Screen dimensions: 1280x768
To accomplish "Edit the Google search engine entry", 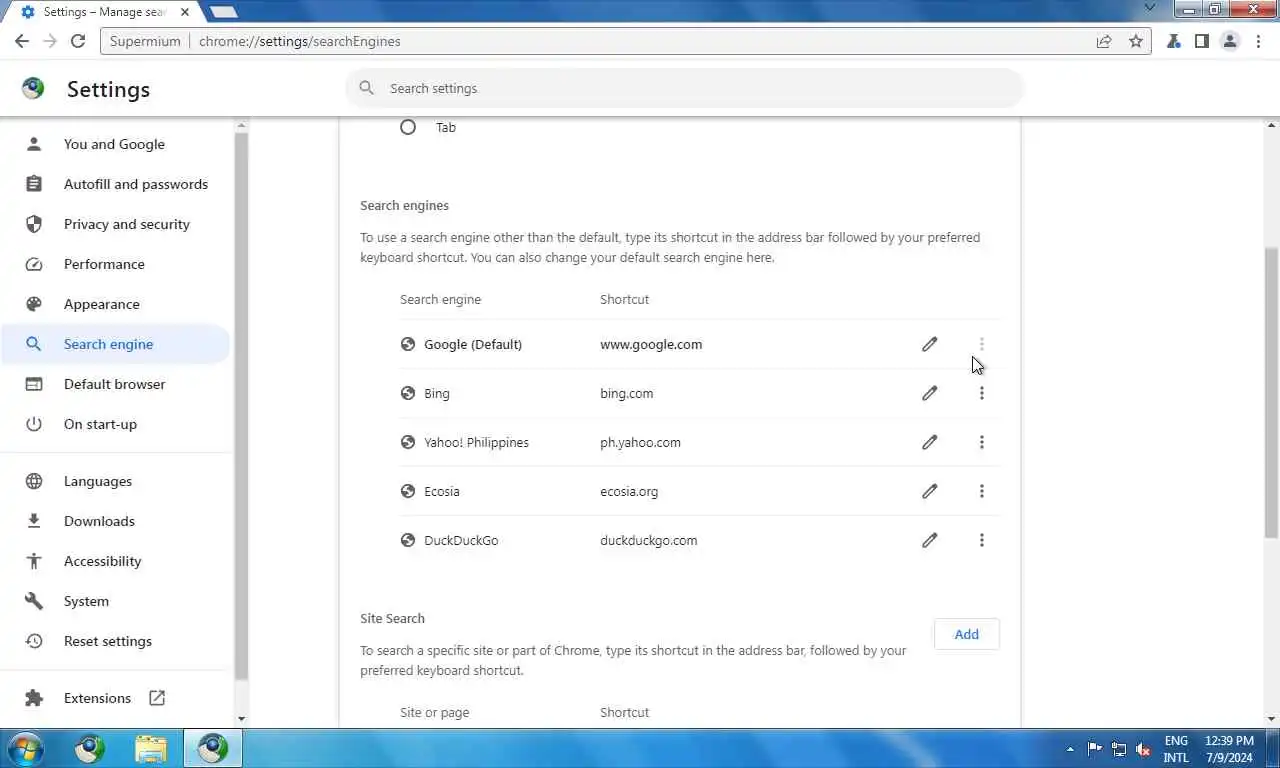I will (x=930, y=344).
